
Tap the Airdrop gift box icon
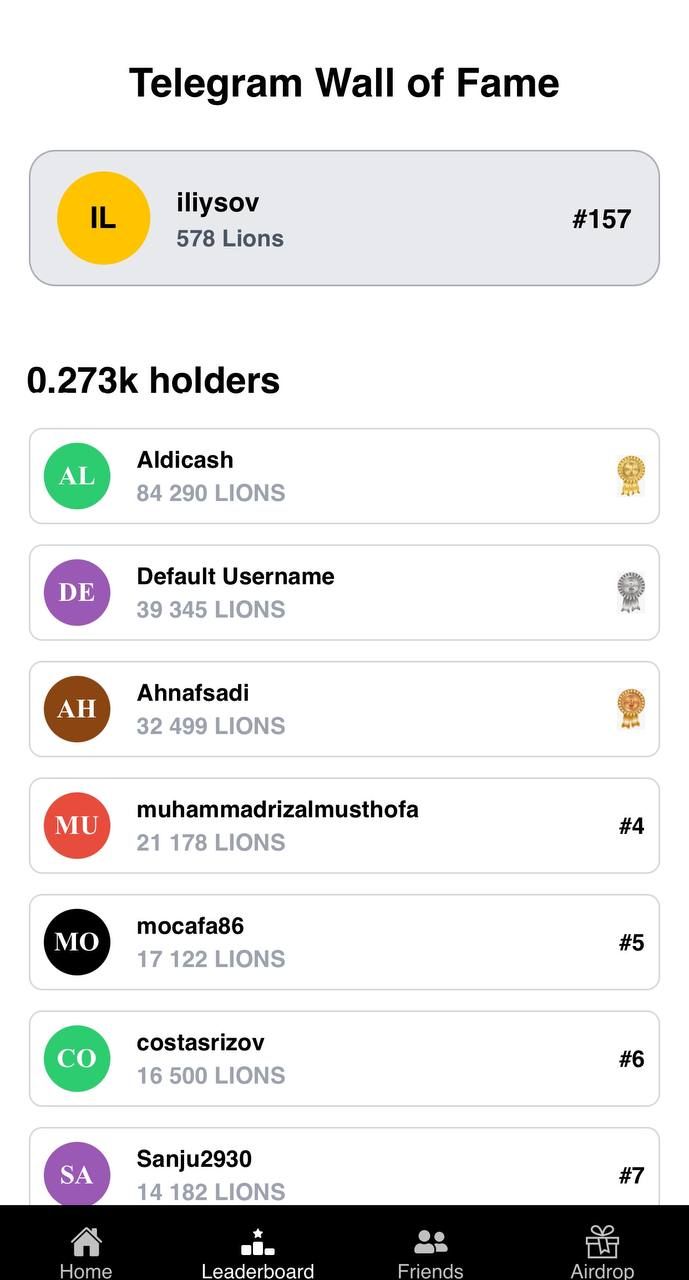coord(602,1242)
